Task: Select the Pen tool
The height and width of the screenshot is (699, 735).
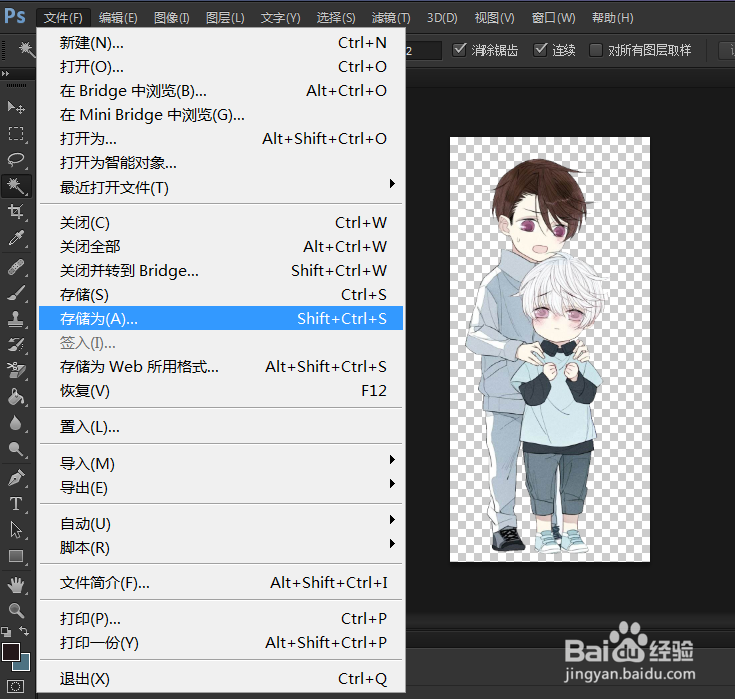Action: (x=16, y=478)
